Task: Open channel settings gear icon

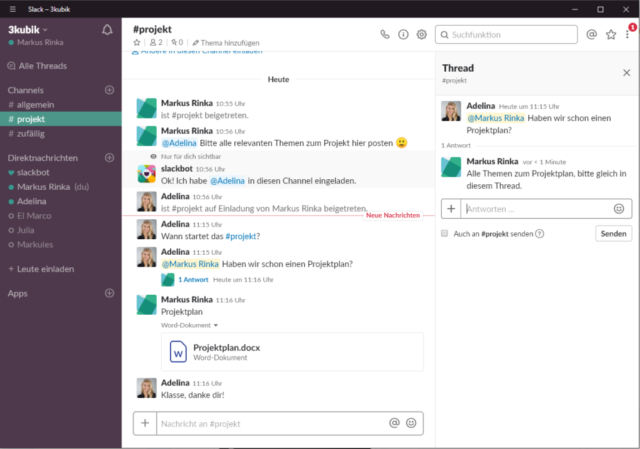Action: pyautogui.click(x=422, y=34)
